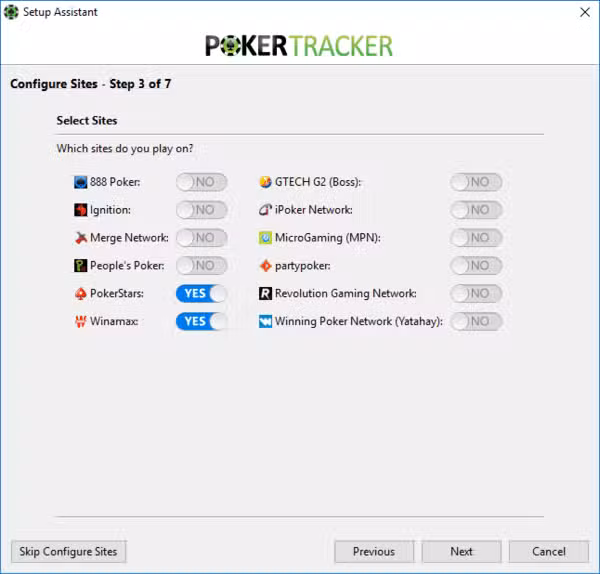Click the 'Select Sites' heading
Screen dimensions: 600x574
pyautogui.click(x=87, y=121)
